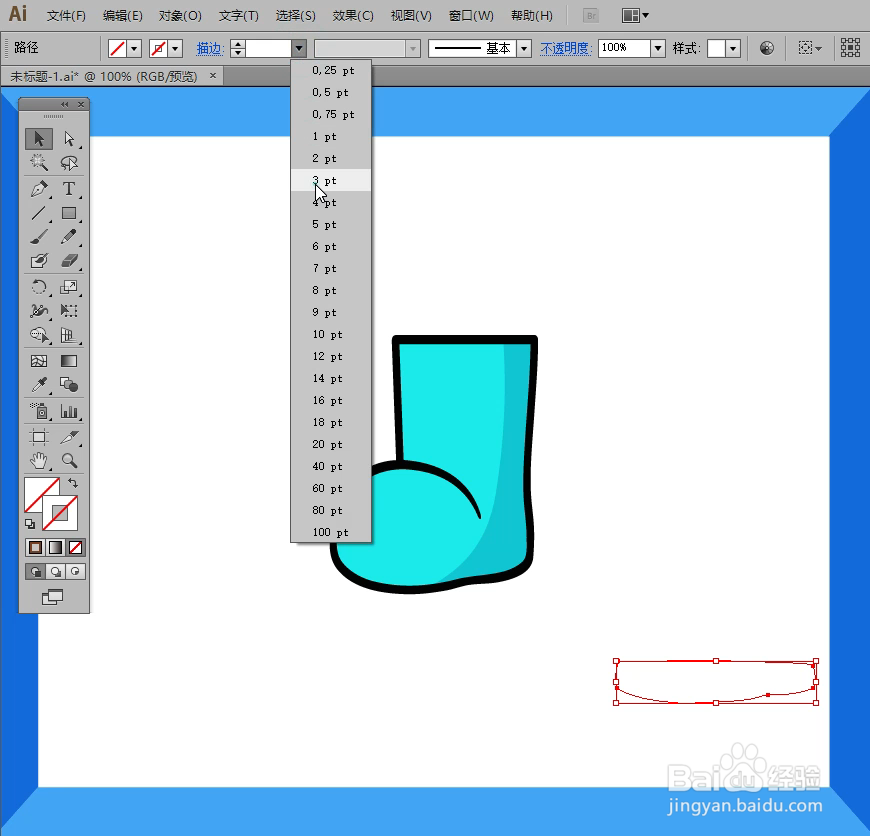Open the 视图(V) menu
870x836 pixels.
click(x=411, y=16)
